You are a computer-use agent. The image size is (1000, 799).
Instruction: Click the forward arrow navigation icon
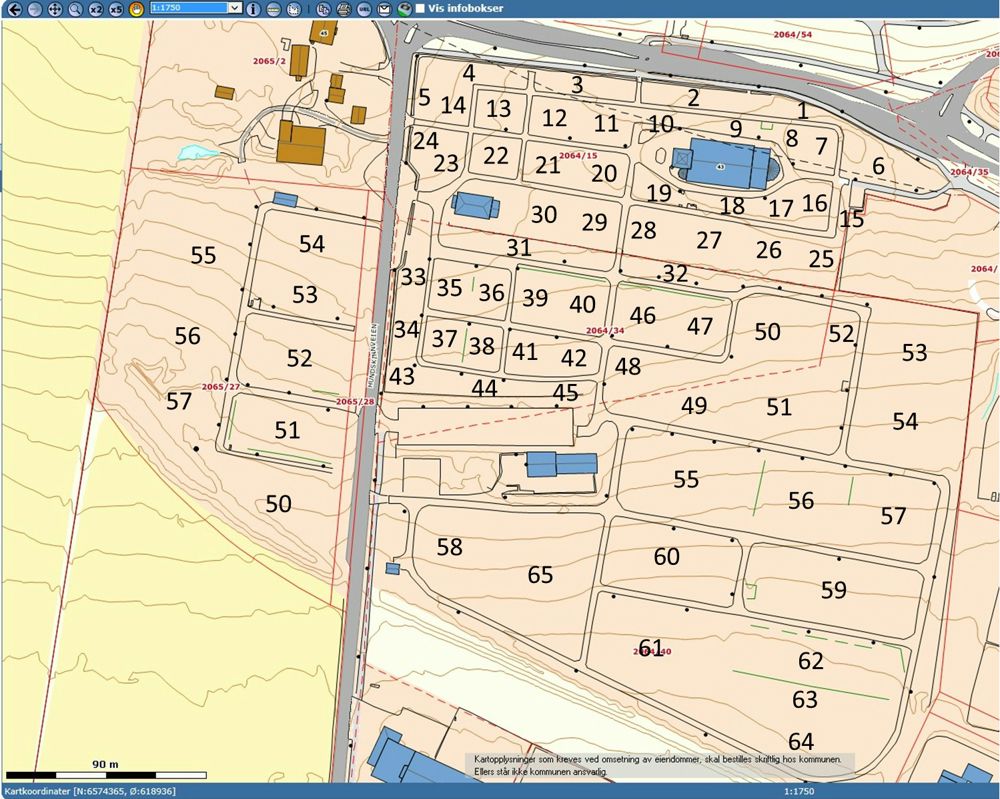(33, 9)
